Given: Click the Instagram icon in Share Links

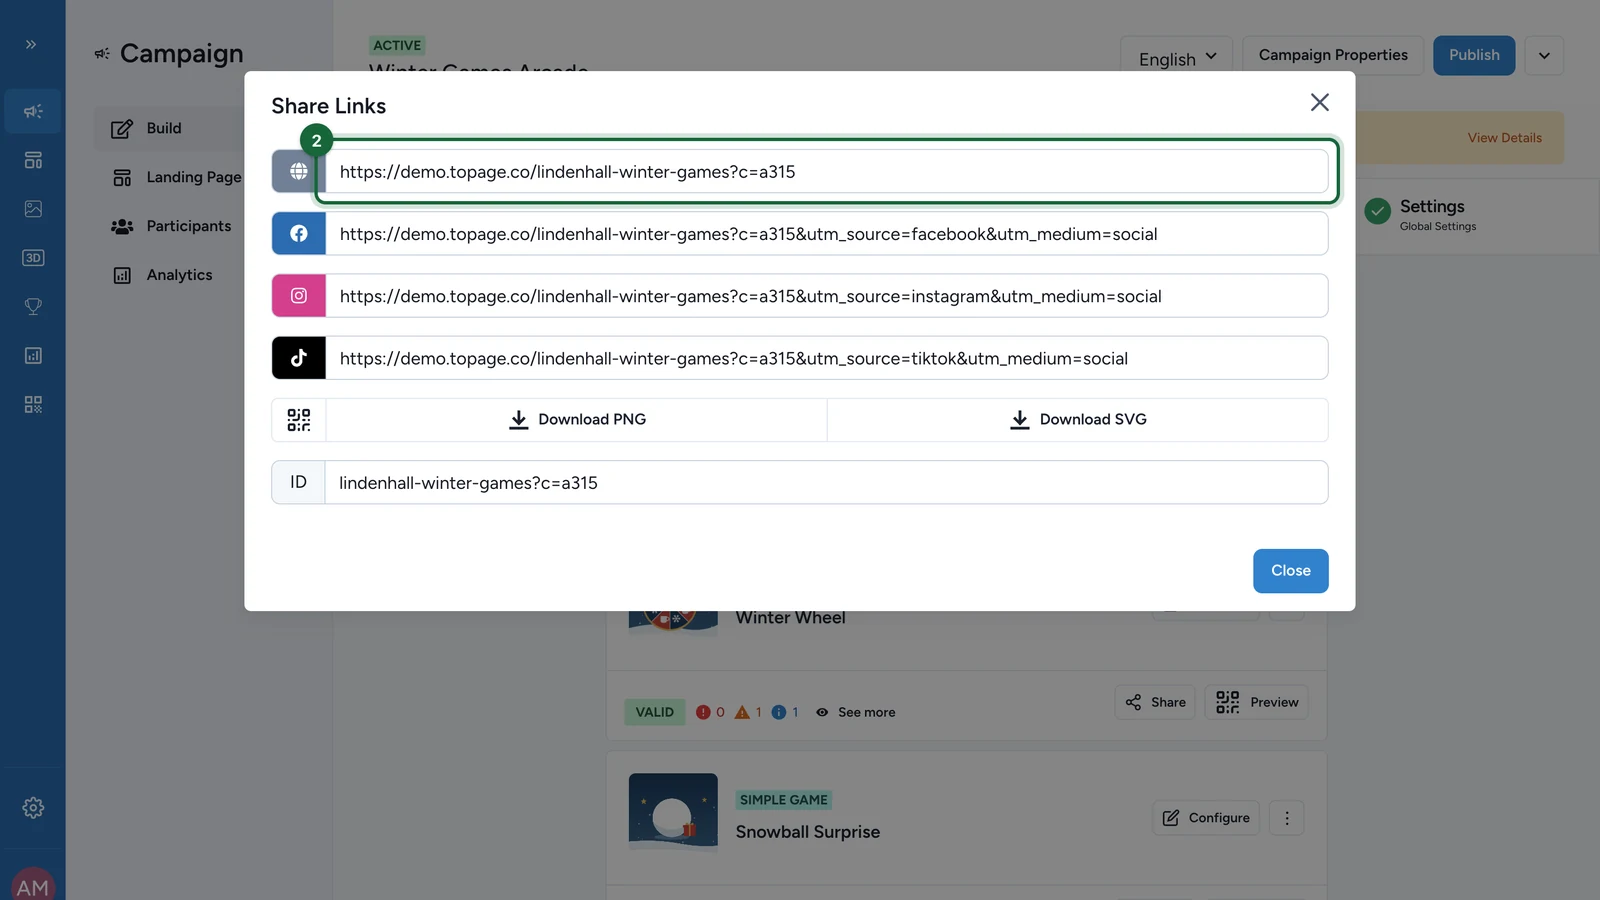Looking at the screenshot, I should [x=298, y=296].
